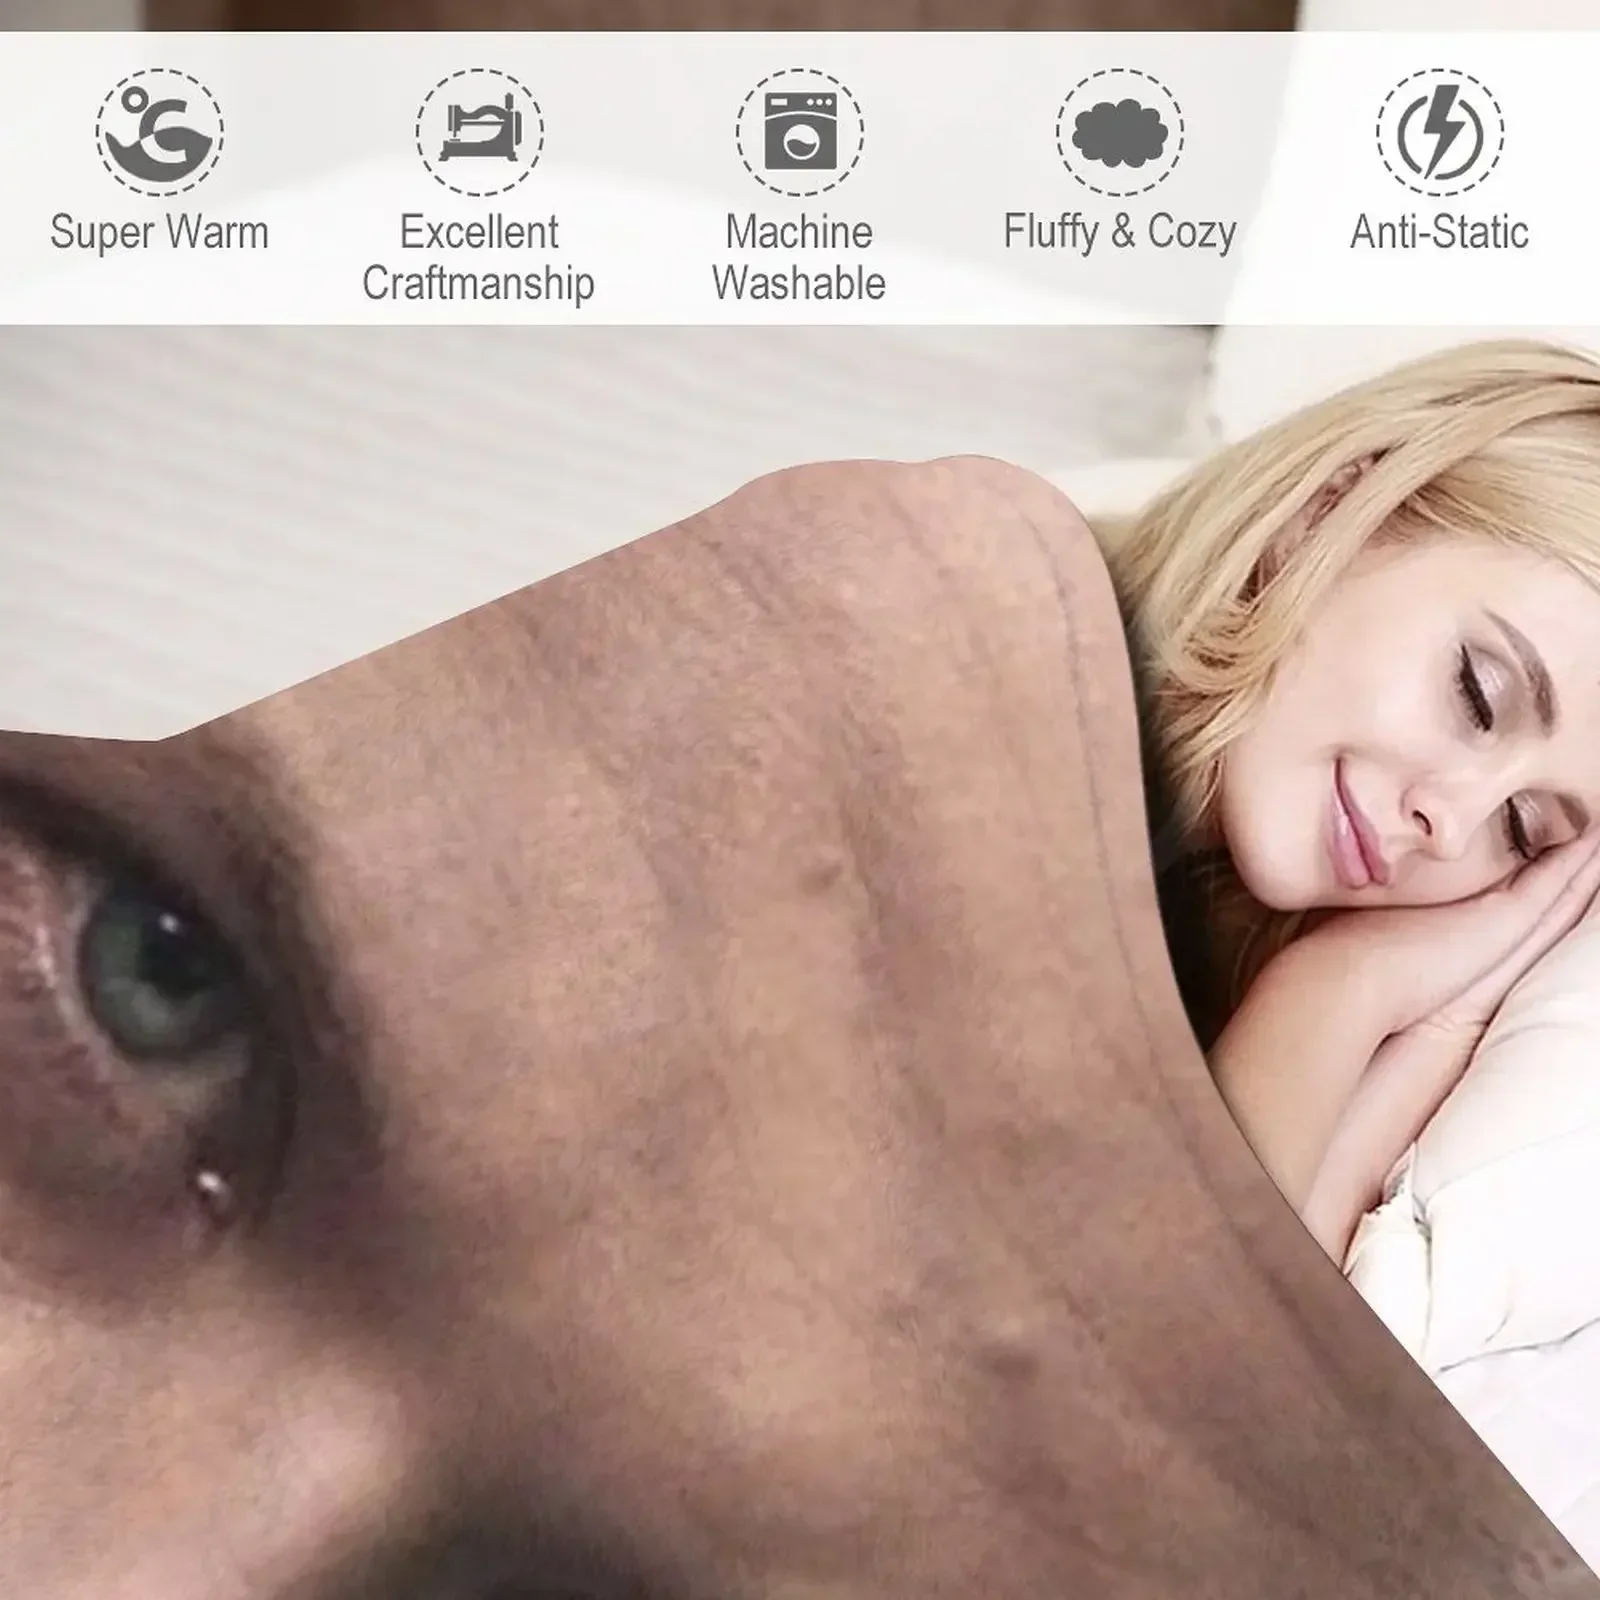Select the 'Fluffy & Cozy' label

1120,233
